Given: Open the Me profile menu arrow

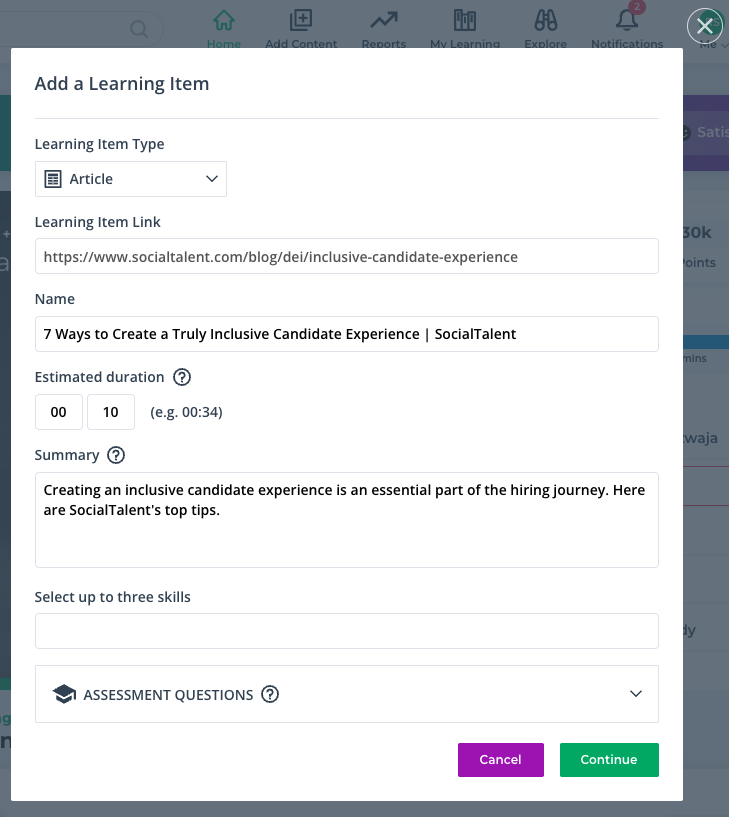Looking at the screenshot, I should pyautogui.click(x=724, y=45).
